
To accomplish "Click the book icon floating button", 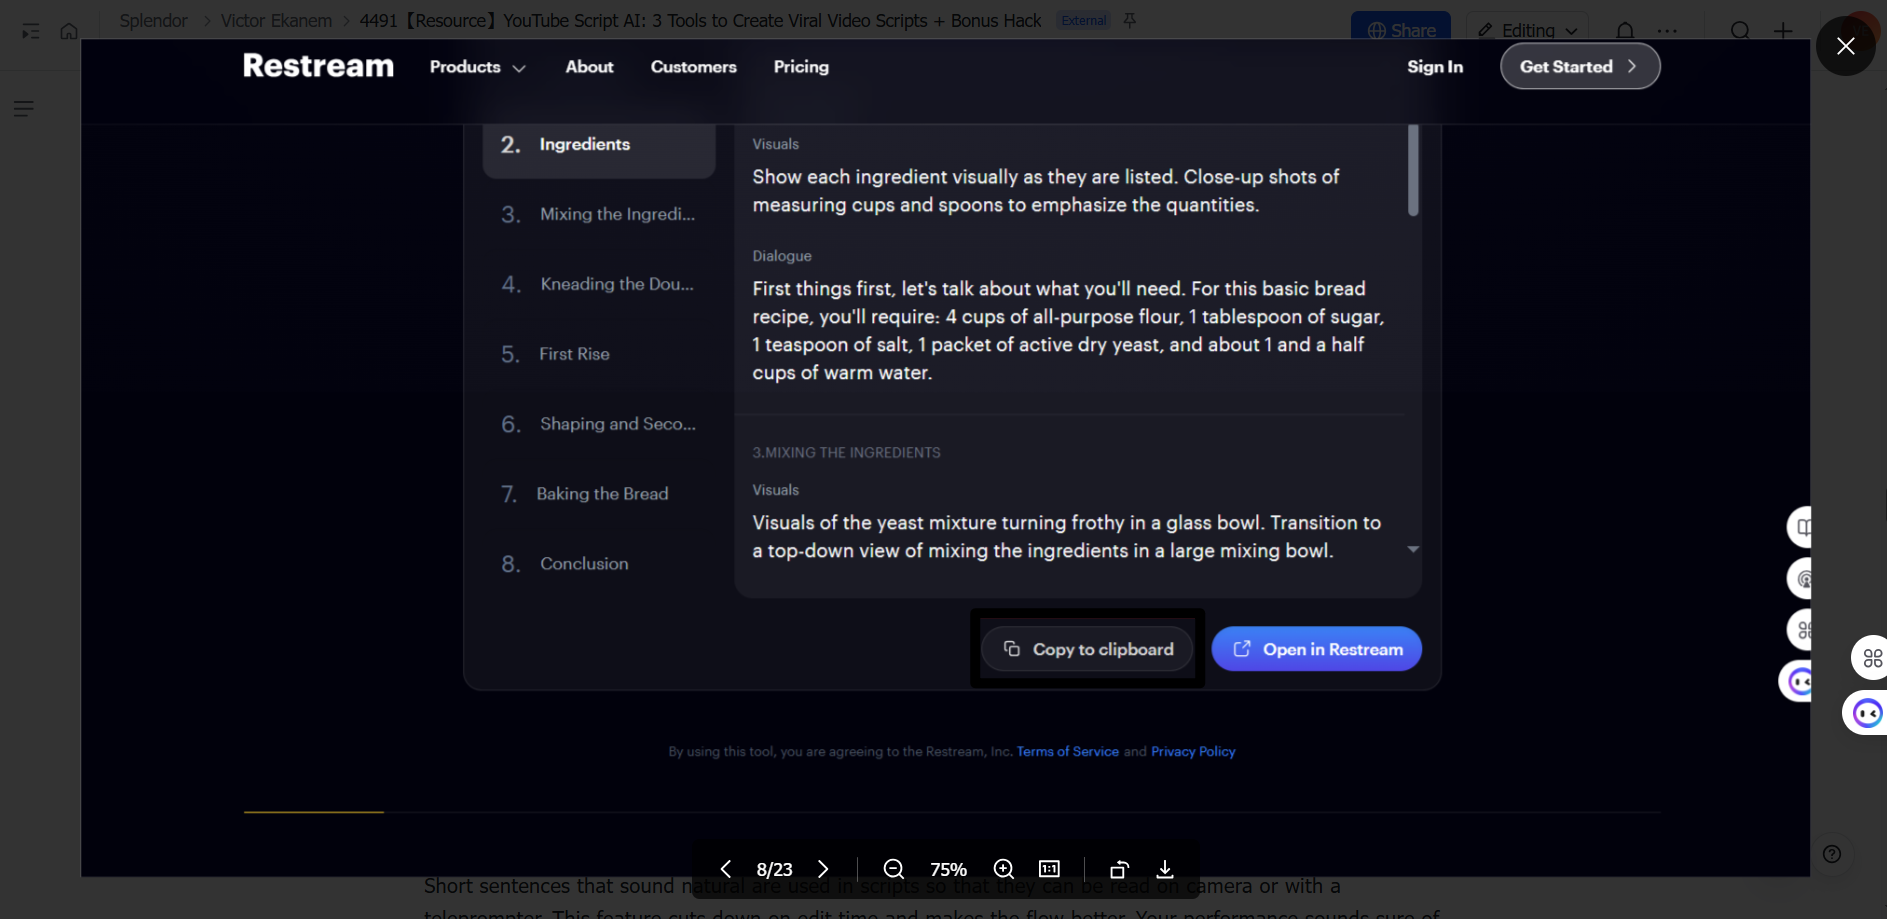I will [x=1800, y=527].
